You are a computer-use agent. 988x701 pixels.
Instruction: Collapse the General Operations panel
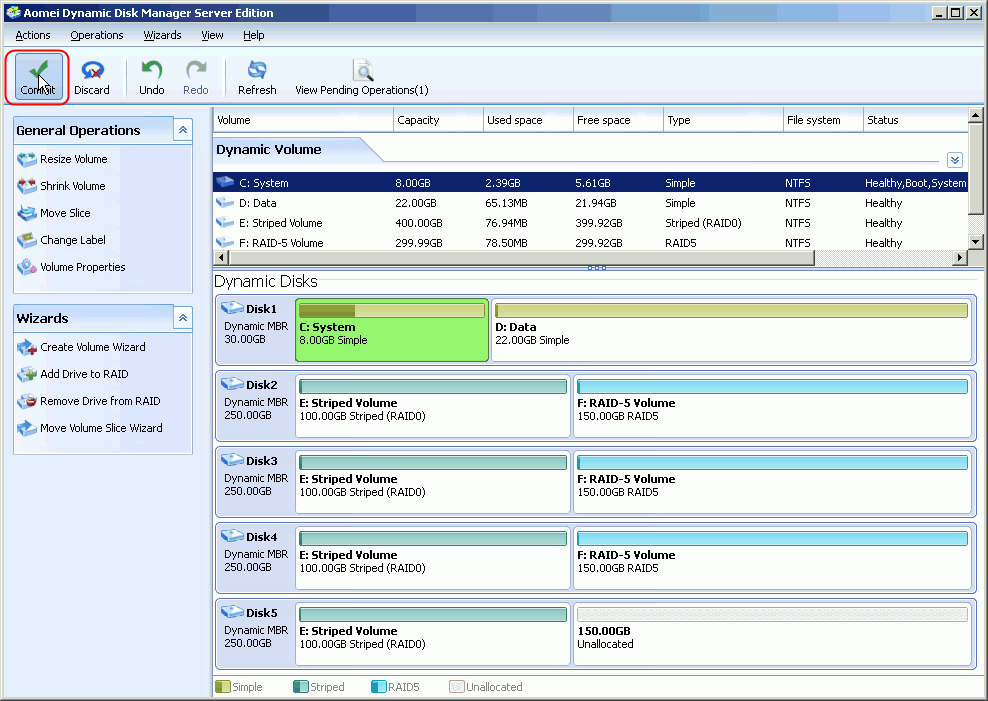[x=183, y=130]
